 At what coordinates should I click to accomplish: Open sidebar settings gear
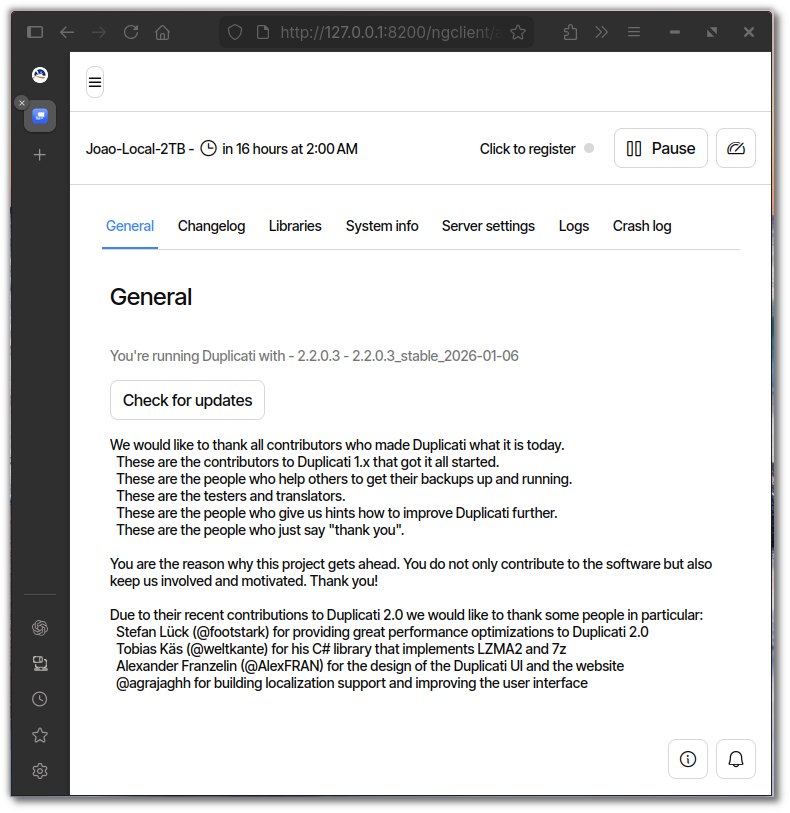(x=40, y=771)
